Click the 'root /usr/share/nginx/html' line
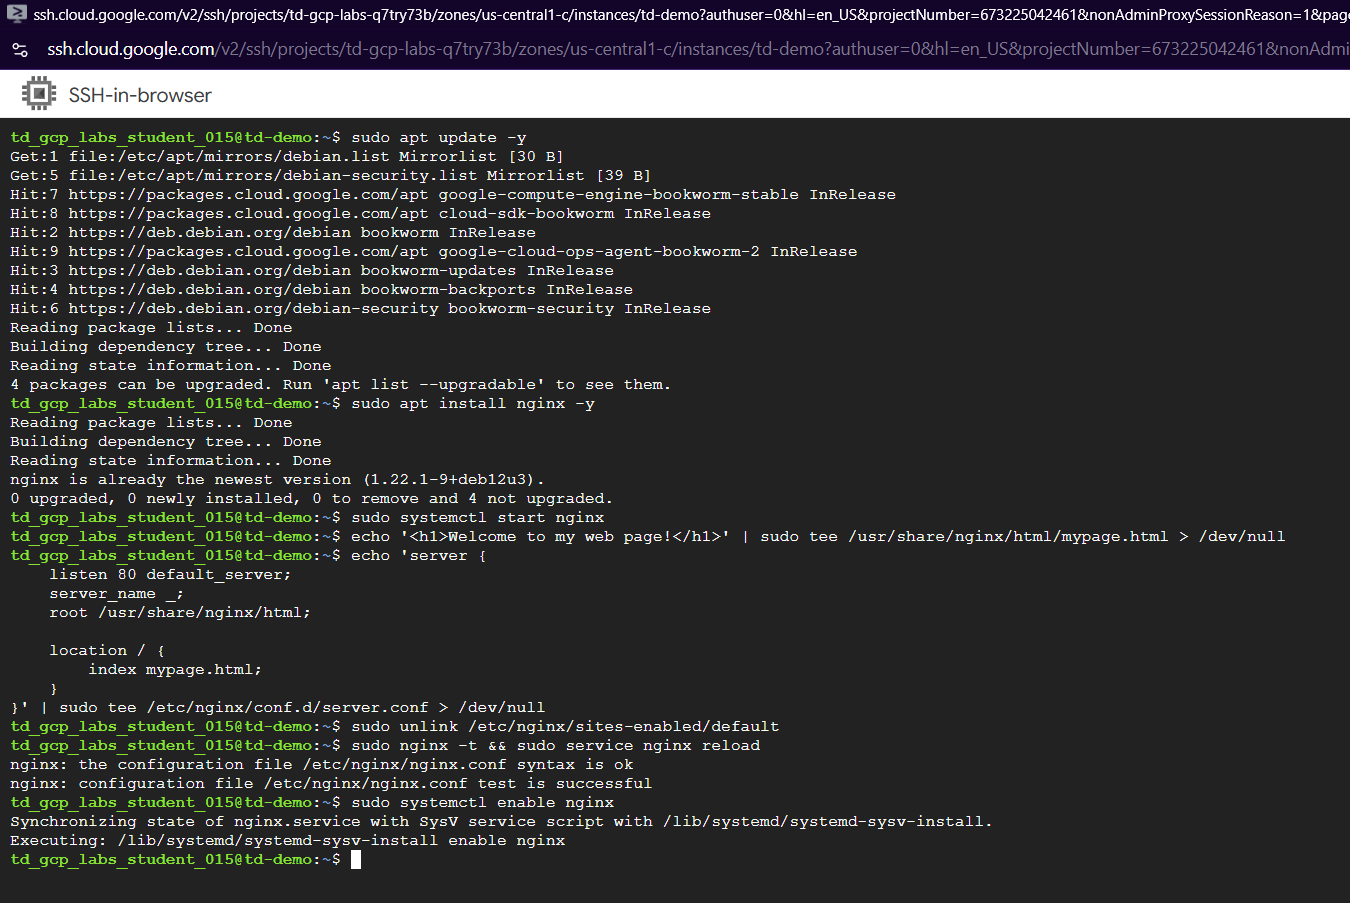This screenshot has width=1350, height=903. pos(180,613)
